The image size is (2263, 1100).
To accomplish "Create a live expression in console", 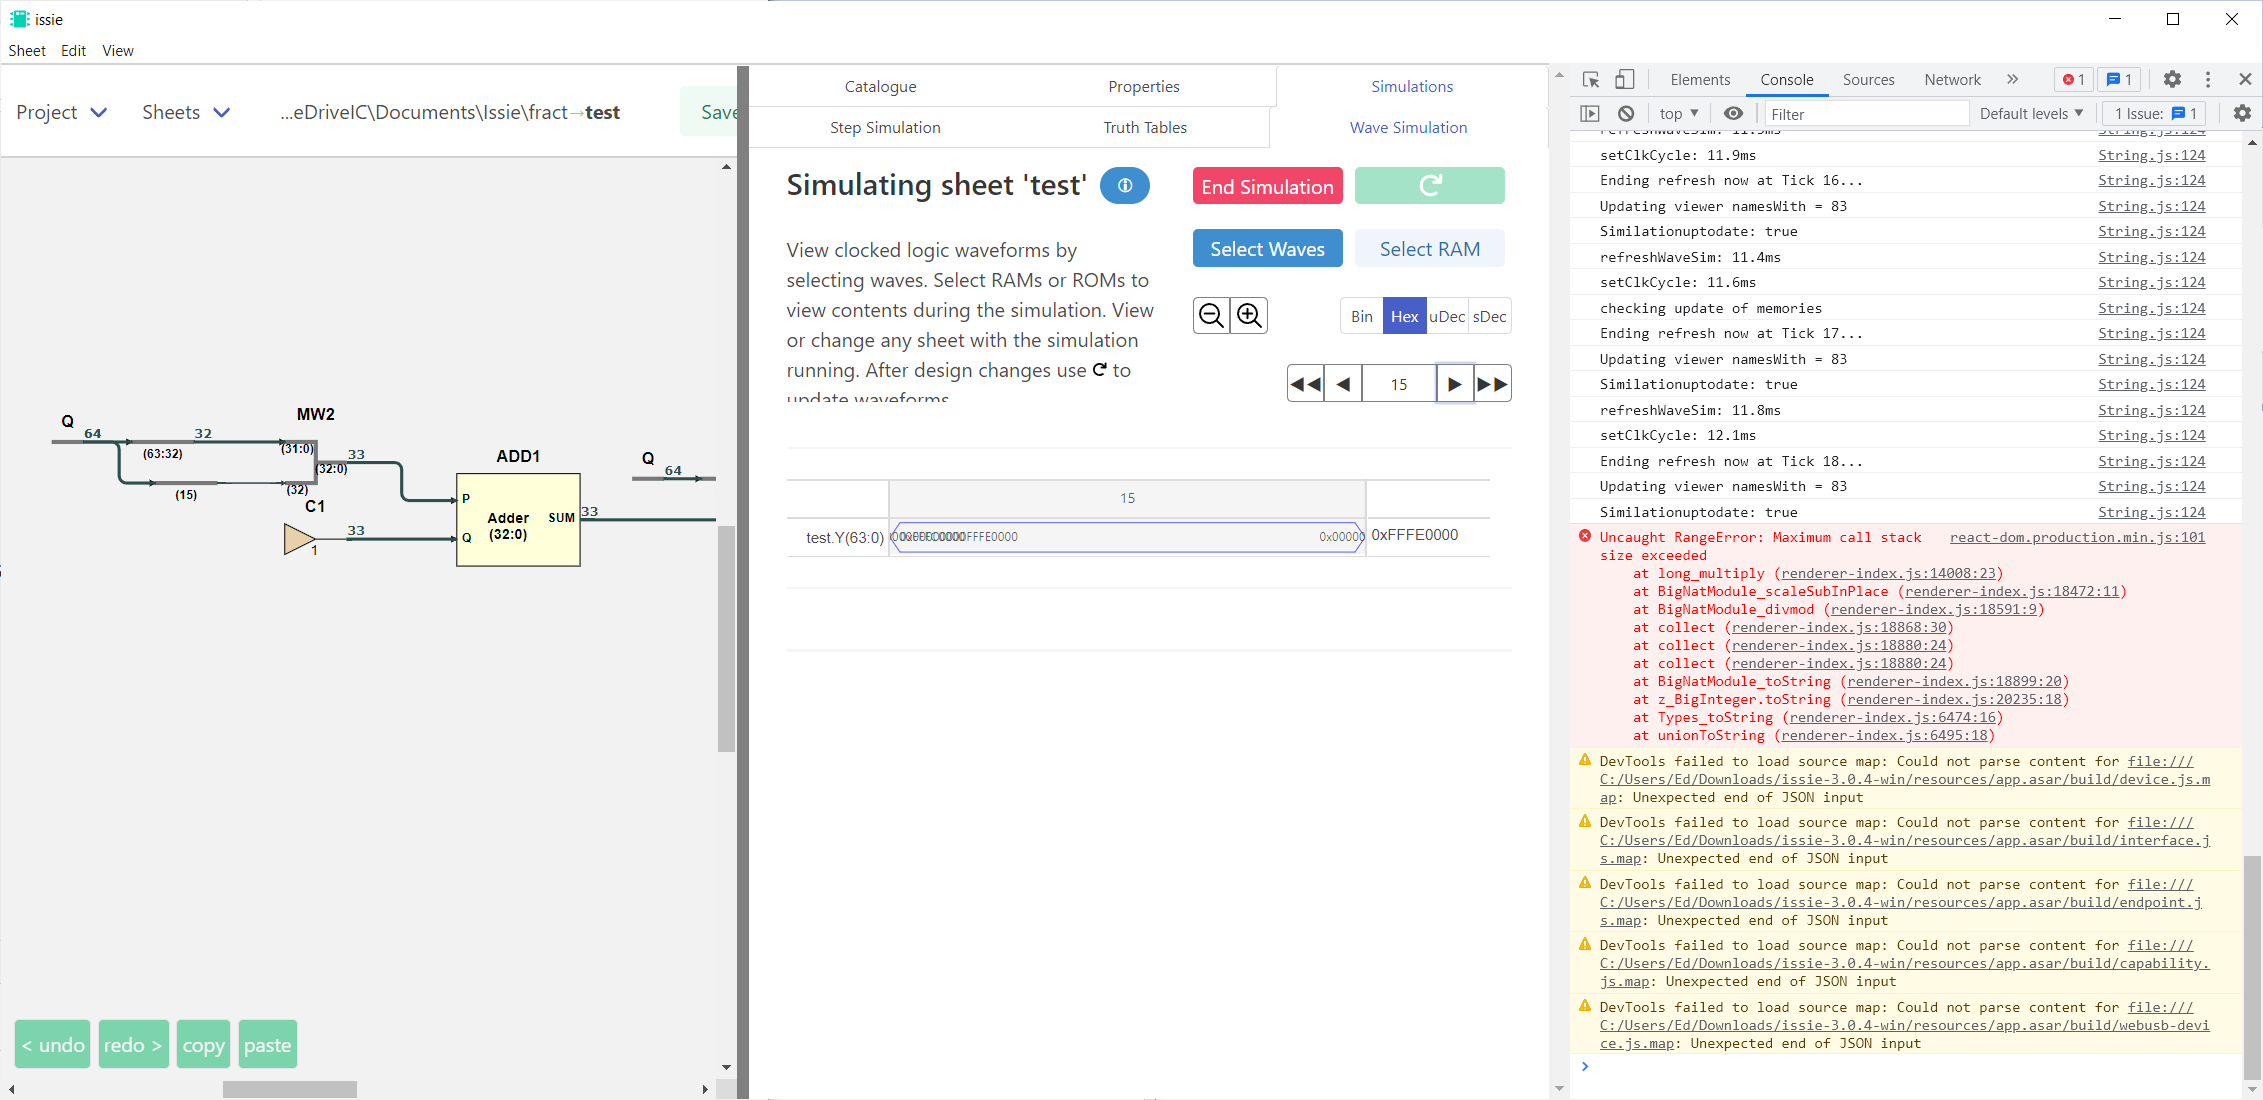I will pyautogui.click(x=1733, y=113).
